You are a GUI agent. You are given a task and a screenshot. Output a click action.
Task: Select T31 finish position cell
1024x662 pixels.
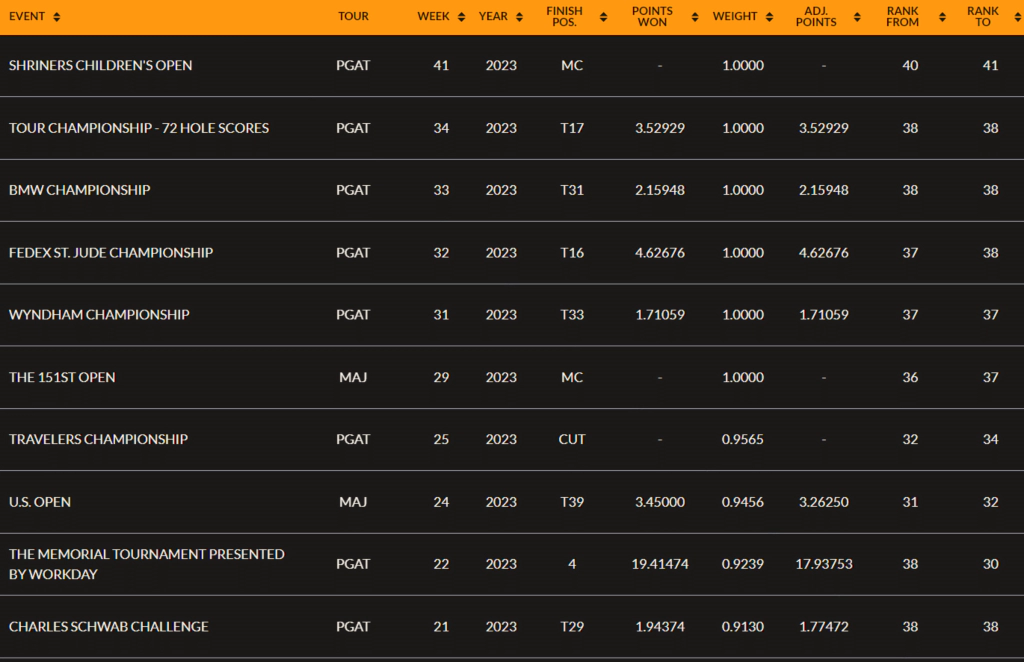[x=572, y=190]
